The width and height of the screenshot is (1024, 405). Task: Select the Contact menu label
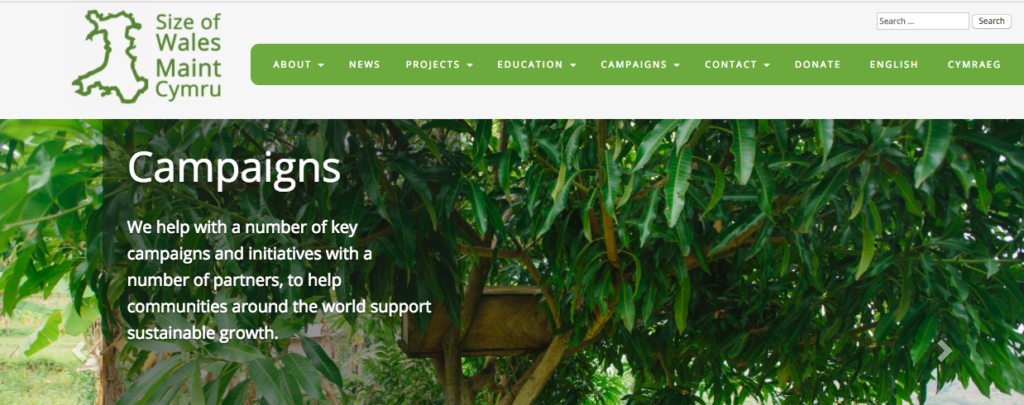point(731,65)
